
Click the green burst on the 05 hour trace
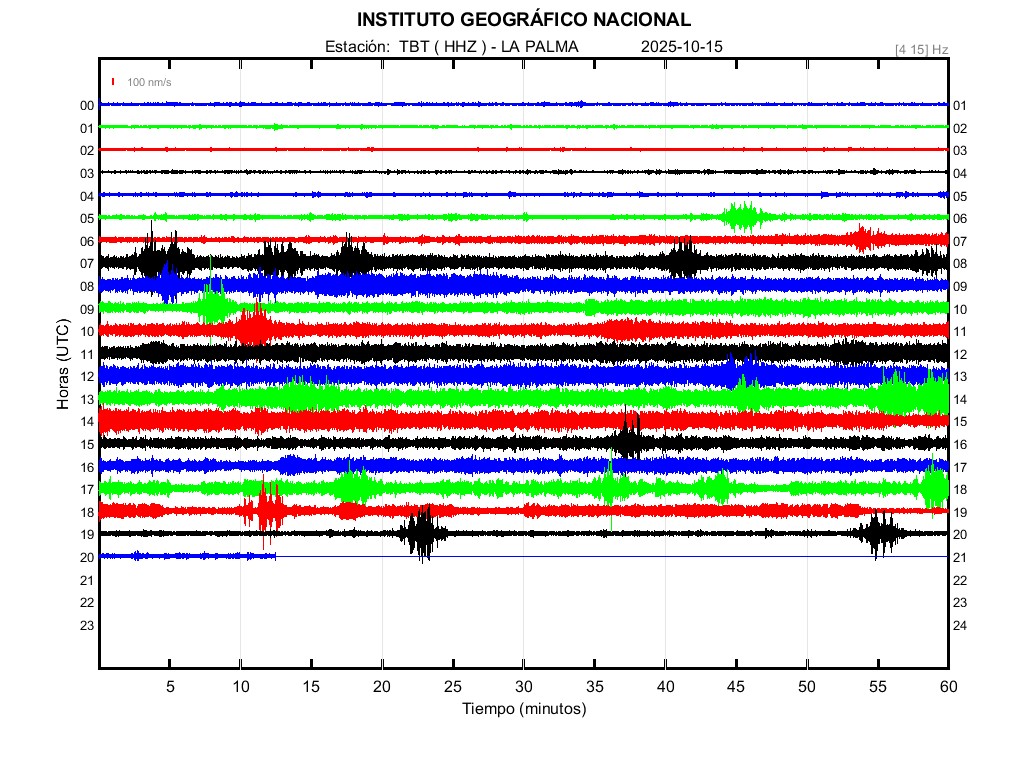click(743, 216)
